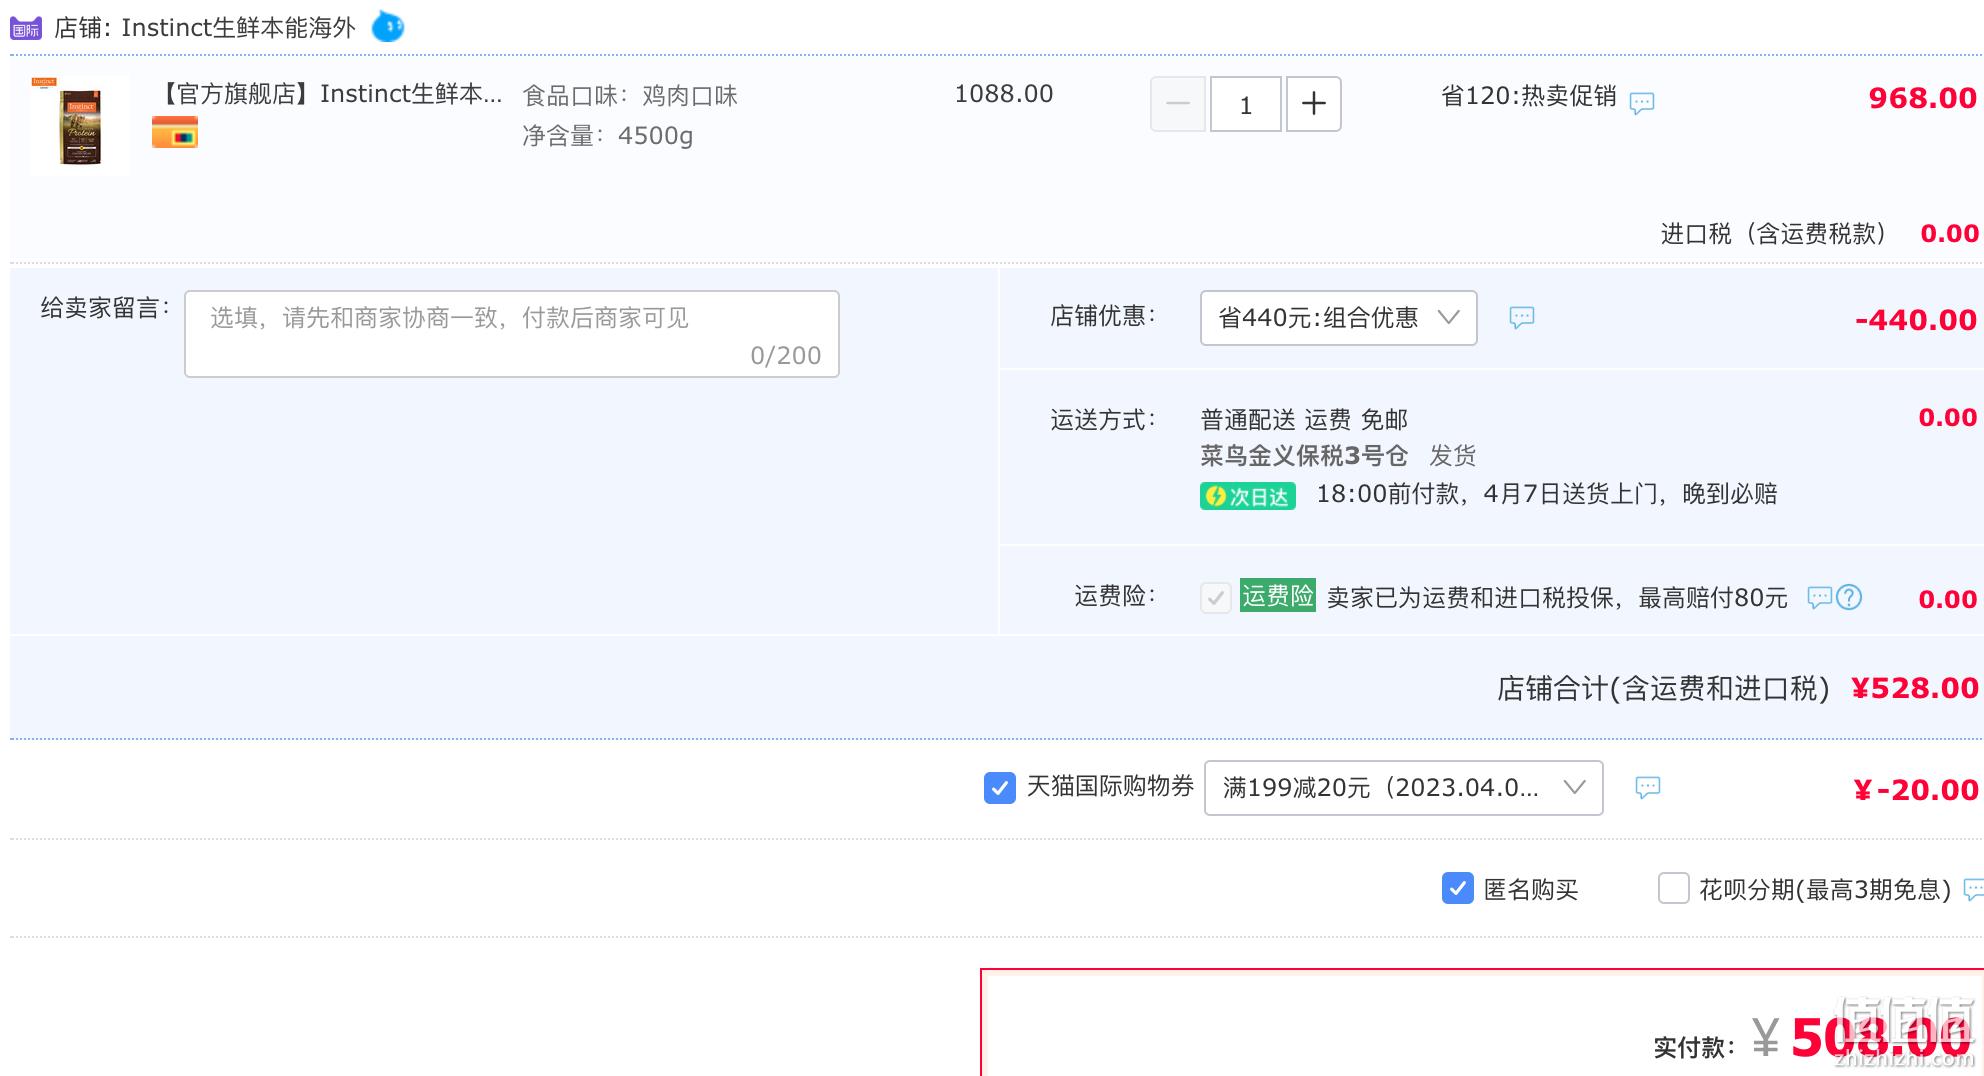Open the comment bubble after 最高赔付80元
The image size is (1984, 1076).
[1820, 598]
